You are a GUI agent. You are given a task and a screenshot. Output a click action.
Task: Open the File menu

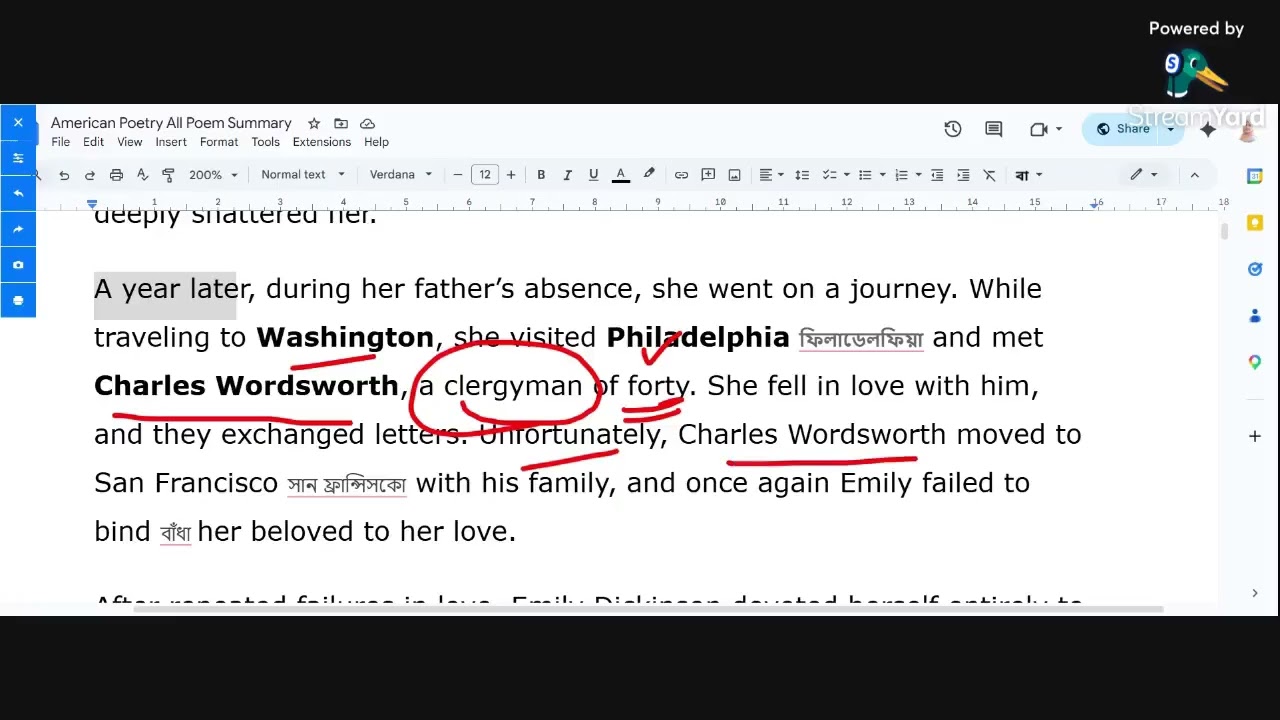click(61, 142)
